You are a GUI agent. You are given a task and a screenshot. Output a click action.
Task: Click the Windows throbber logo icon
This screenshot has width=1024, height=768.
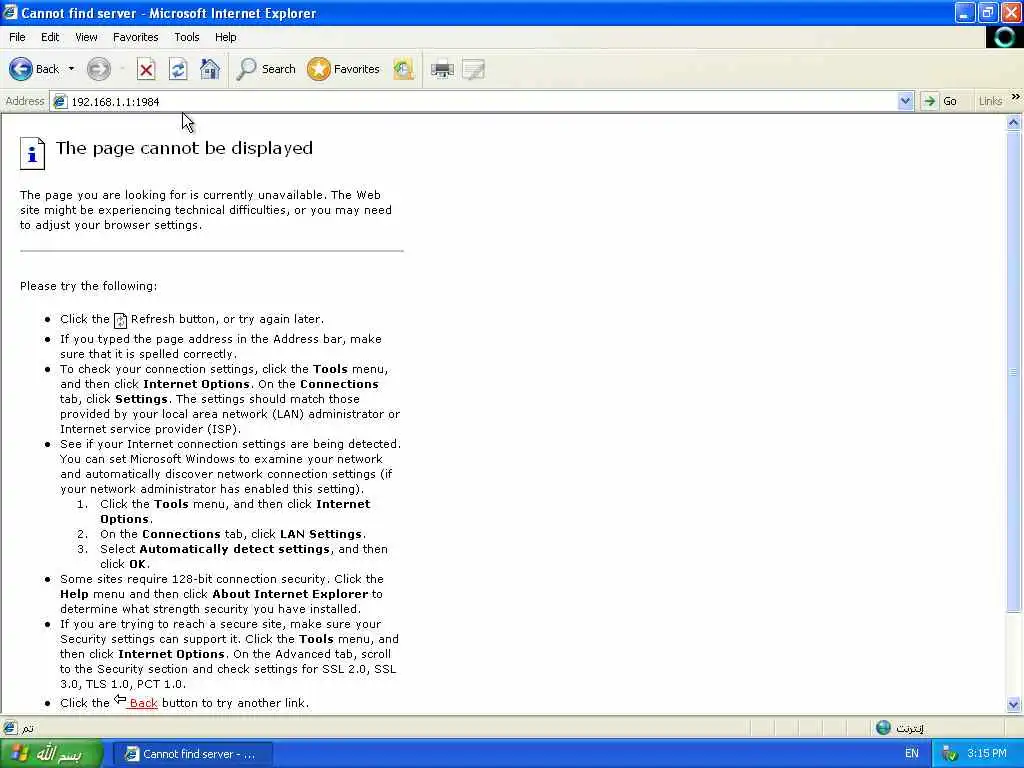point(1004,37)
